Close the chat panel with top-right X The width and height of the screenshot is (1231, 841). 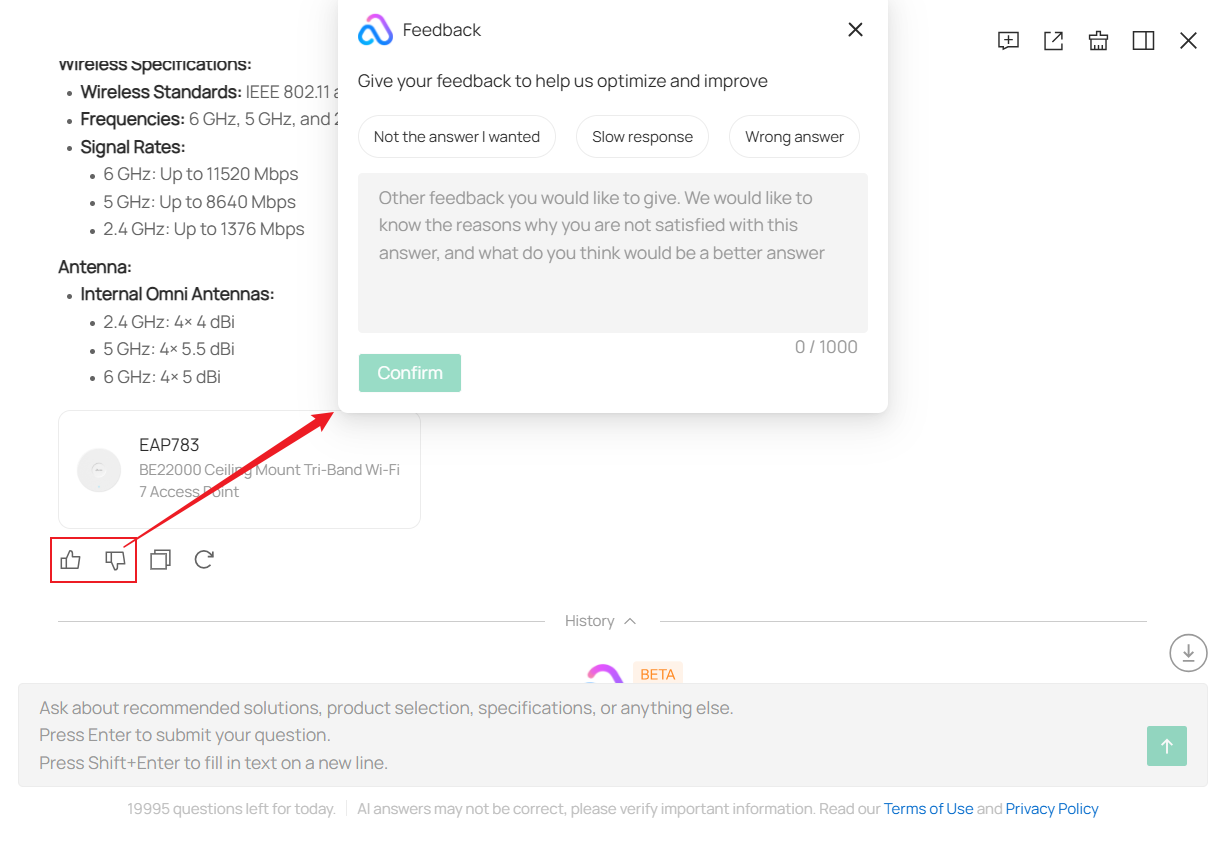pyautogui.click(x=1188, y=41)
